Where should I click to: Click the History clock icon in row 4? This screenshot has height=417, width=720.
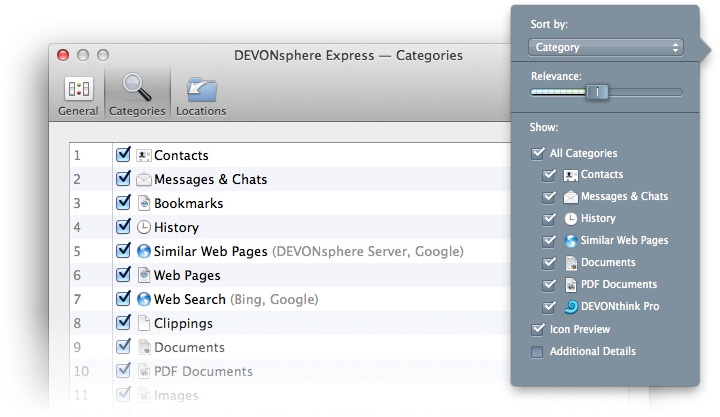point(143,228)
